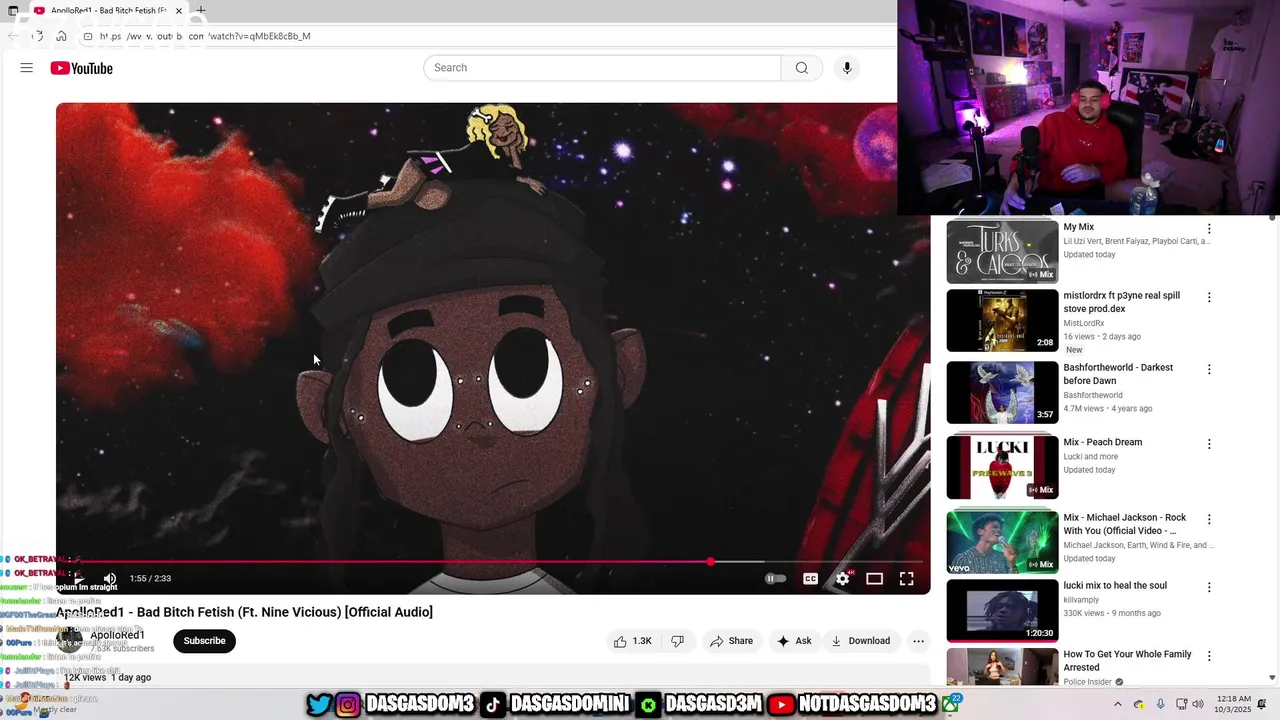Click the Ask button
The width and height of the screenshot is (1280, 720).
[x=794, y=641]
